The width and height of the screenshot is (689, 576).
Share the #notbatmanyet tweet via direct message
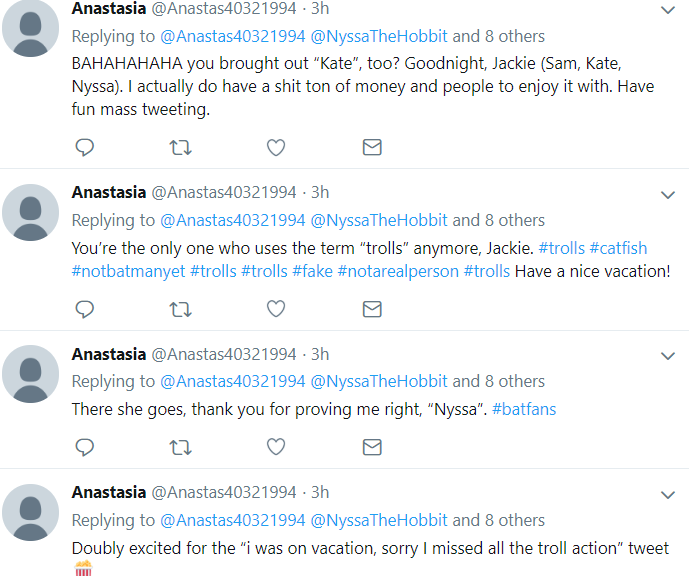click(372, 309)
